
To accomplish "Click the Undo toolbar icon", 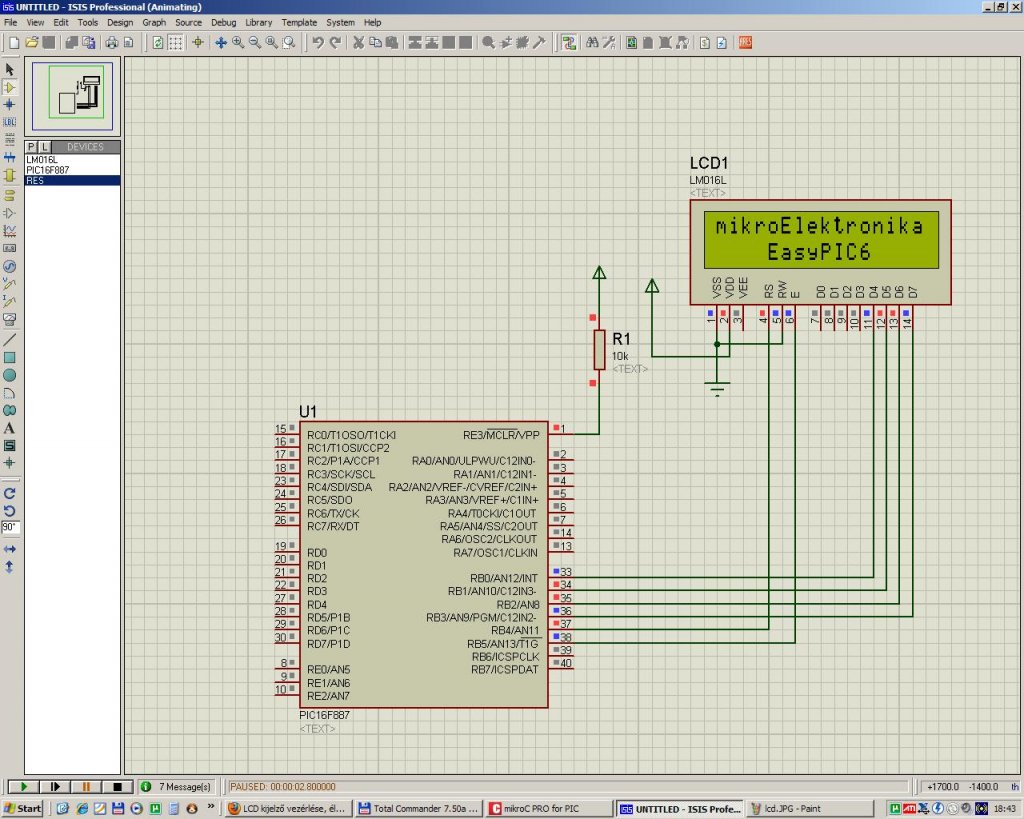I will pyautogui.click(x=318, y=42).
